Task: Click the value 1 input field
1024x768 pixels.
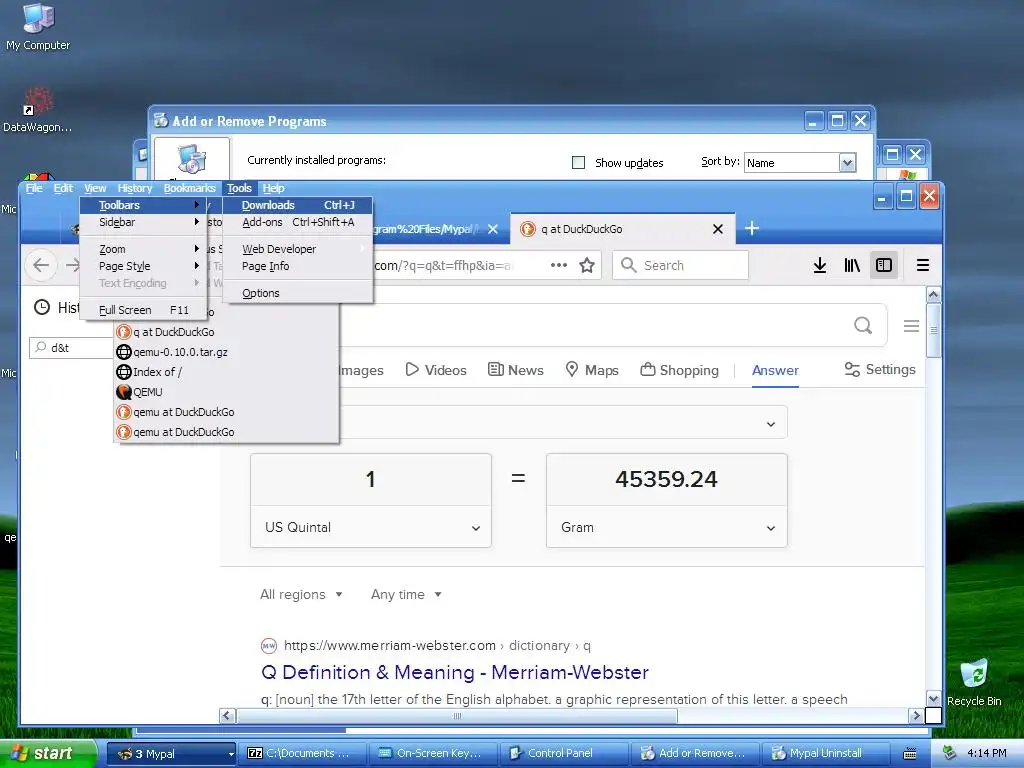Action: point(371,479)
